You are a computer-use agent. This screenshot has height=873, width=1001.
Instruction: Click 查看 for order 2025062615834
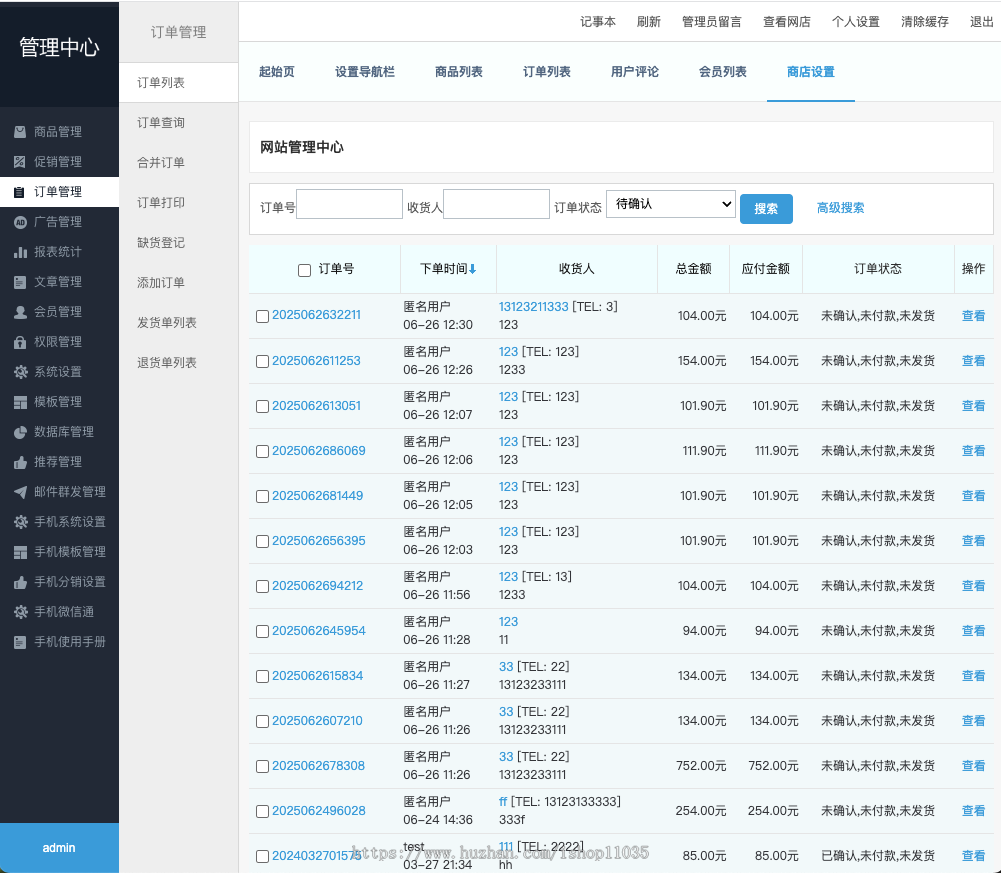pyautogui.click(x=973, y=676)
